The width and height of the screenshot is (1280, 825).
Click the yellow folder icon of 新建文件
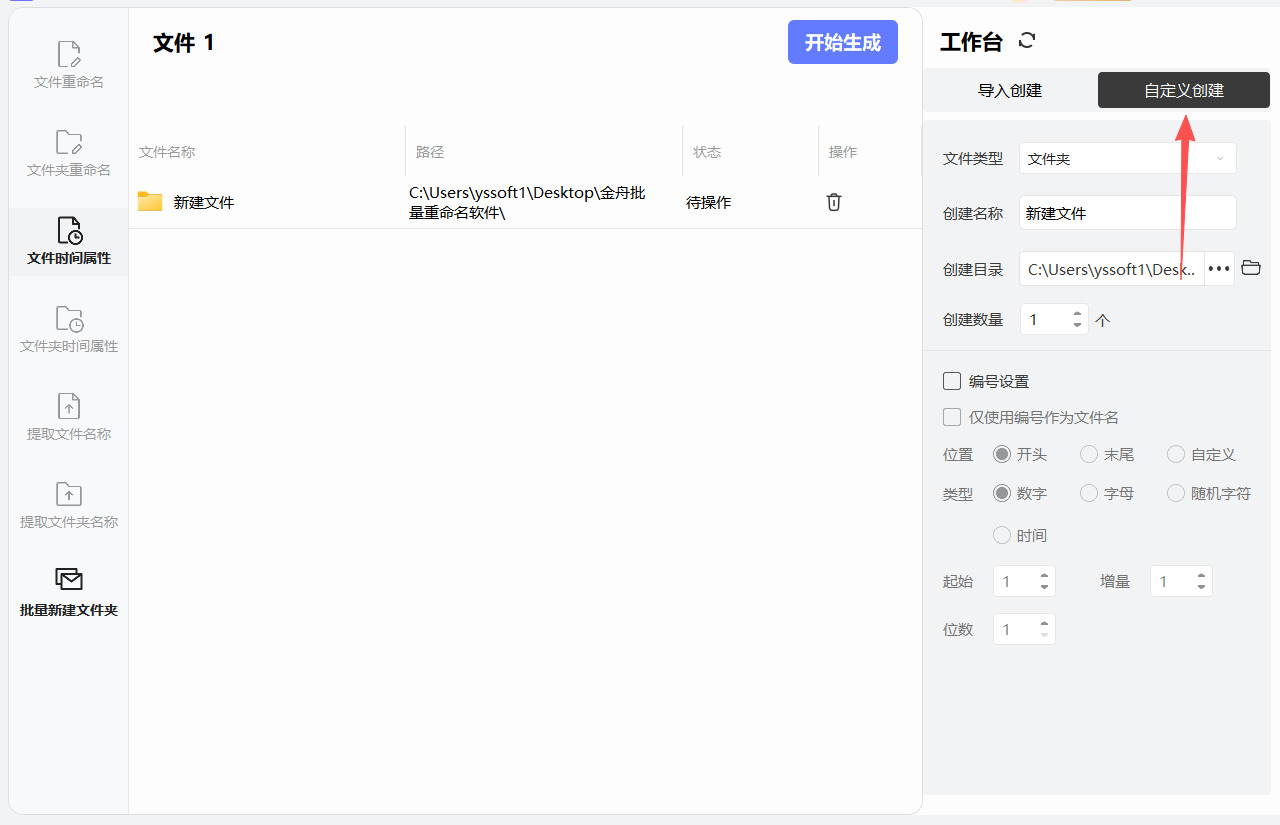150,202
